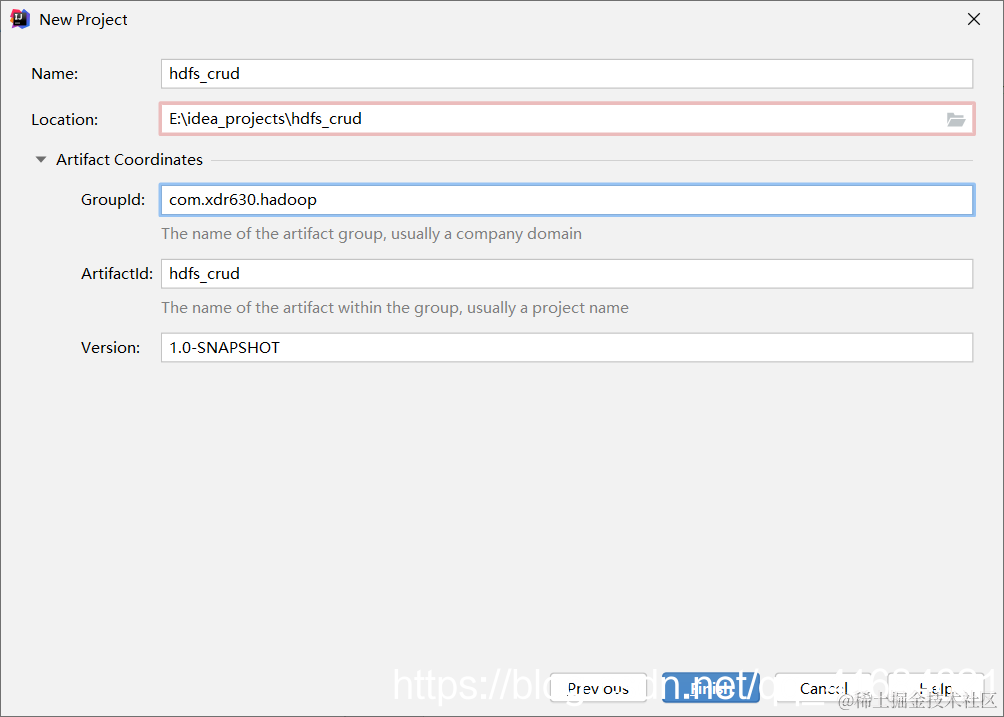The image size is (1004, 717).
Task: Click the 'Location:' label
Action: 65,120
